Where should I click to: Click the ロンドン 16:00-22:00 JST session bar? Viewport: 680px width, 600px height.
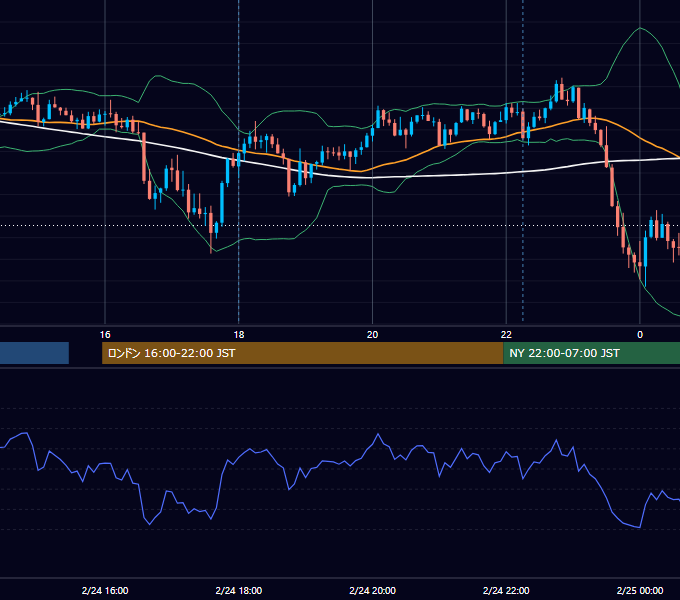tap(302, 353)
